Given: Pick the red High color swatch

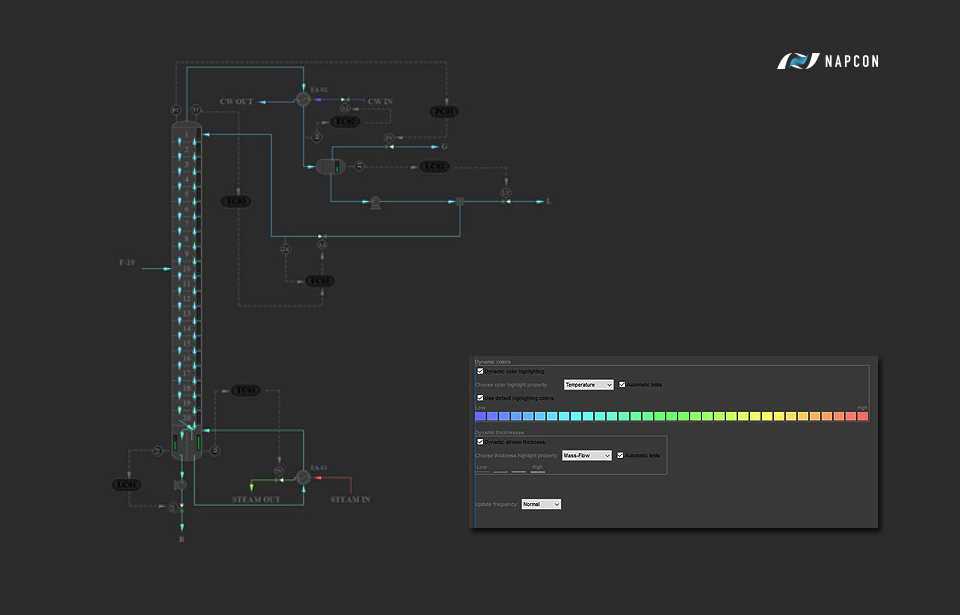Looking at the screenshot, I should point(863,416).
